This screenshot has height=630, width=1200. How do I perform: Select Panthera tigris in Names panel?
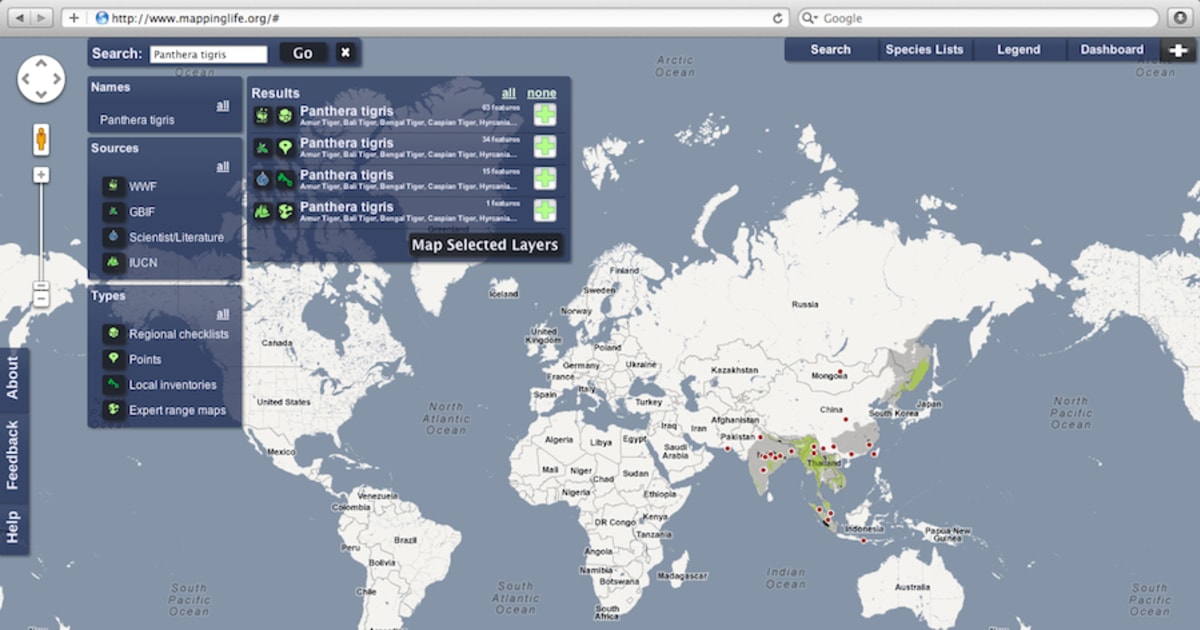pos(137,120)
